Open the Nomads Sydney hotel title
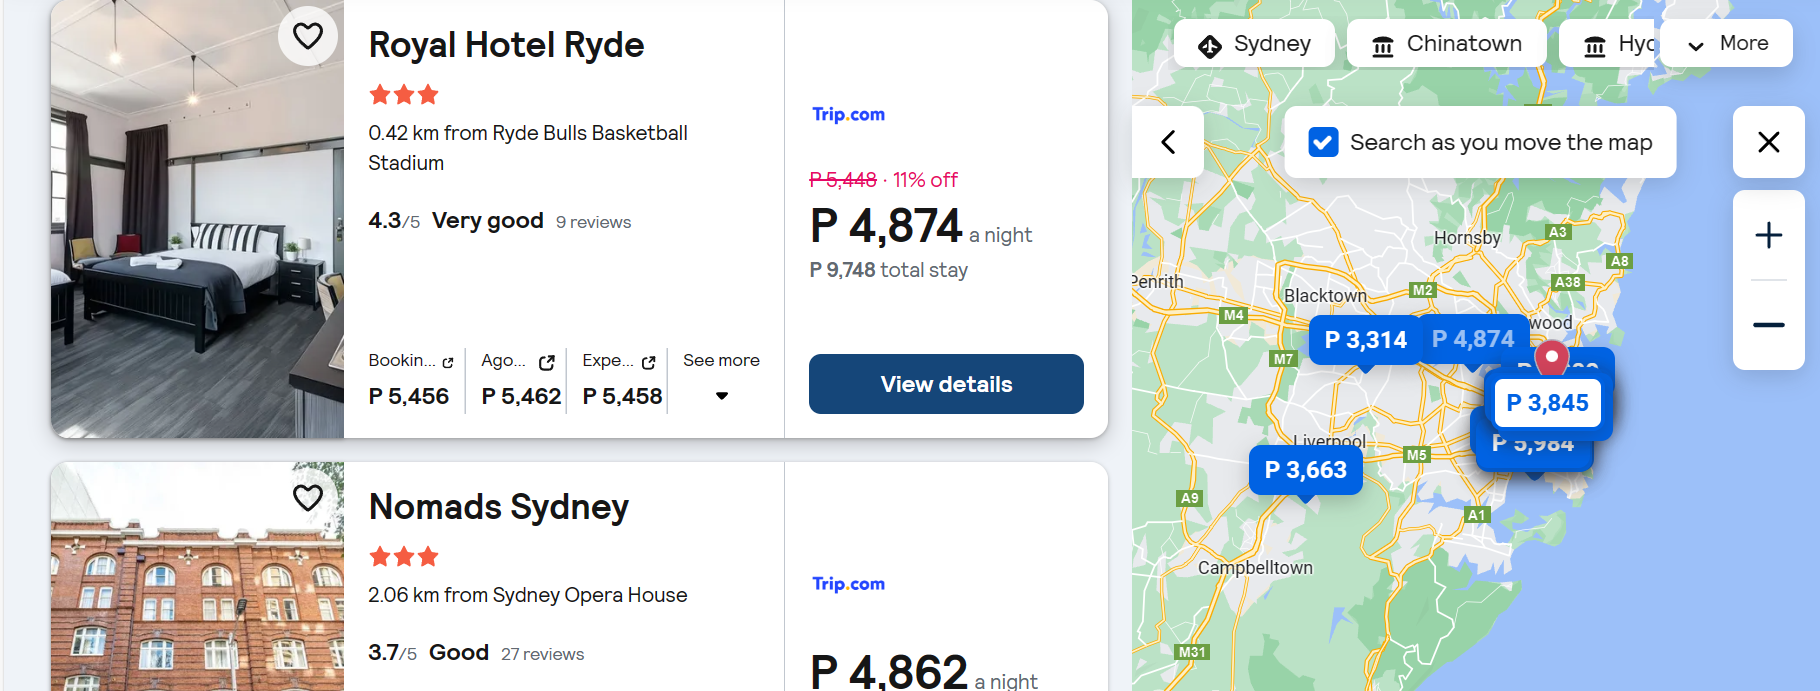The image size is (1820, 691). (x=498, y=507)
